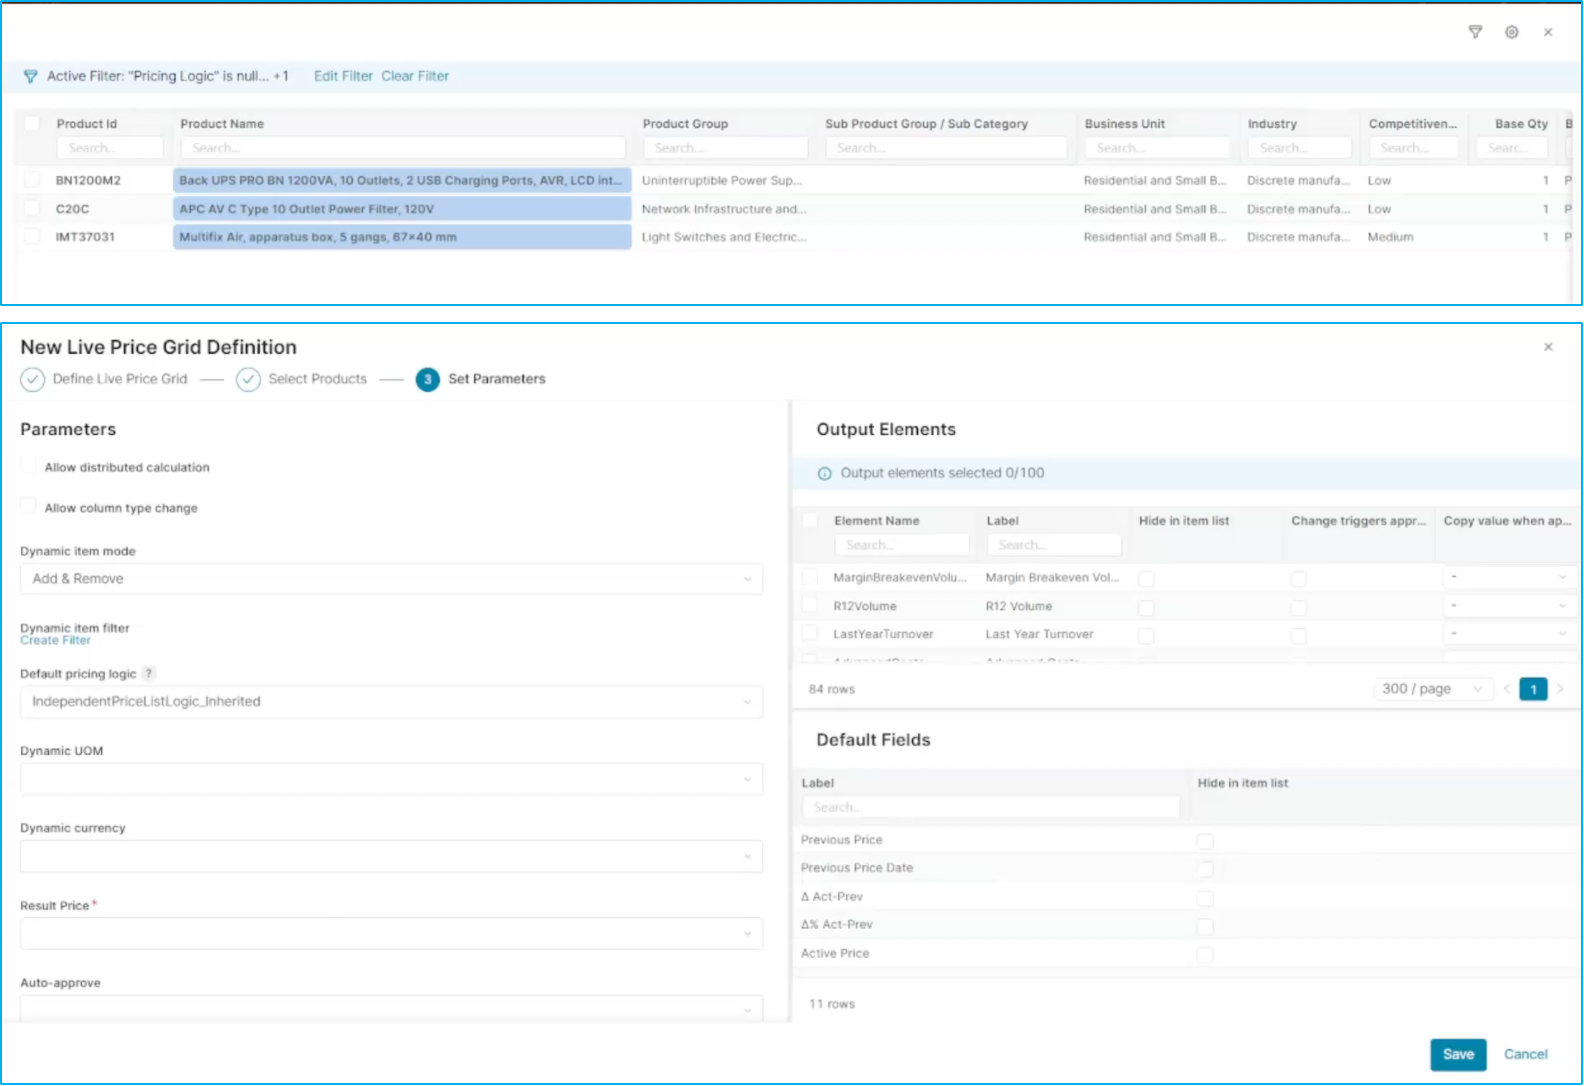The width and height of the screenshot is (1584, 1086).
Task: Select 'APC AV C Type 10 Outlet Power Filter' cell
Action: [402, 209]
